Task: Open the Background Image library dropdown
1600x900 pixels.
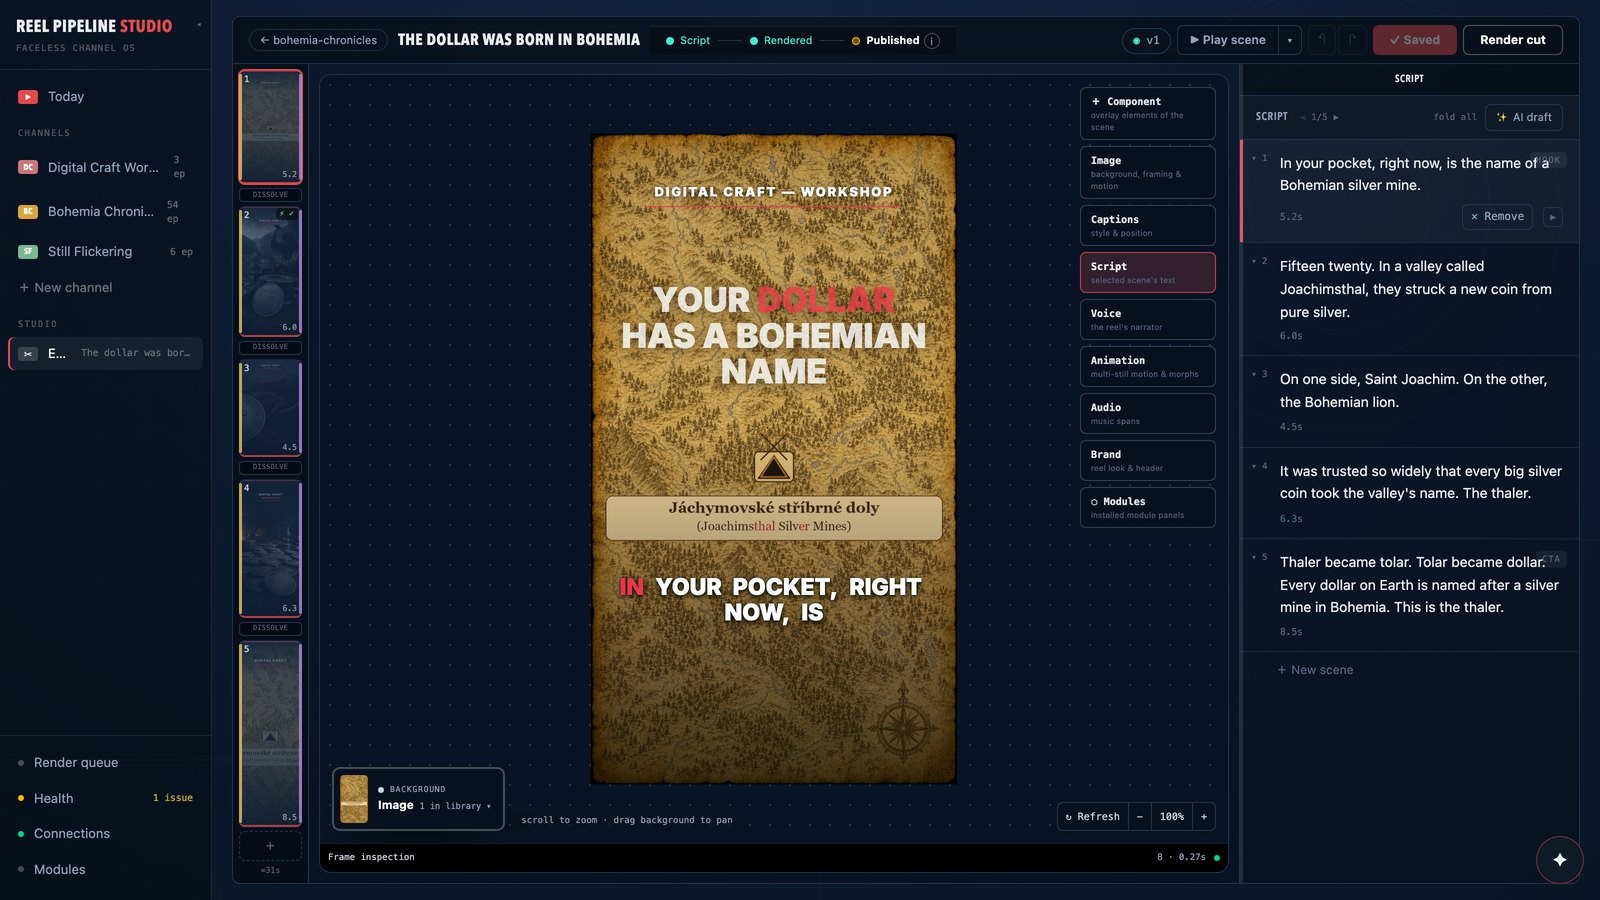Action: (418, 799)
